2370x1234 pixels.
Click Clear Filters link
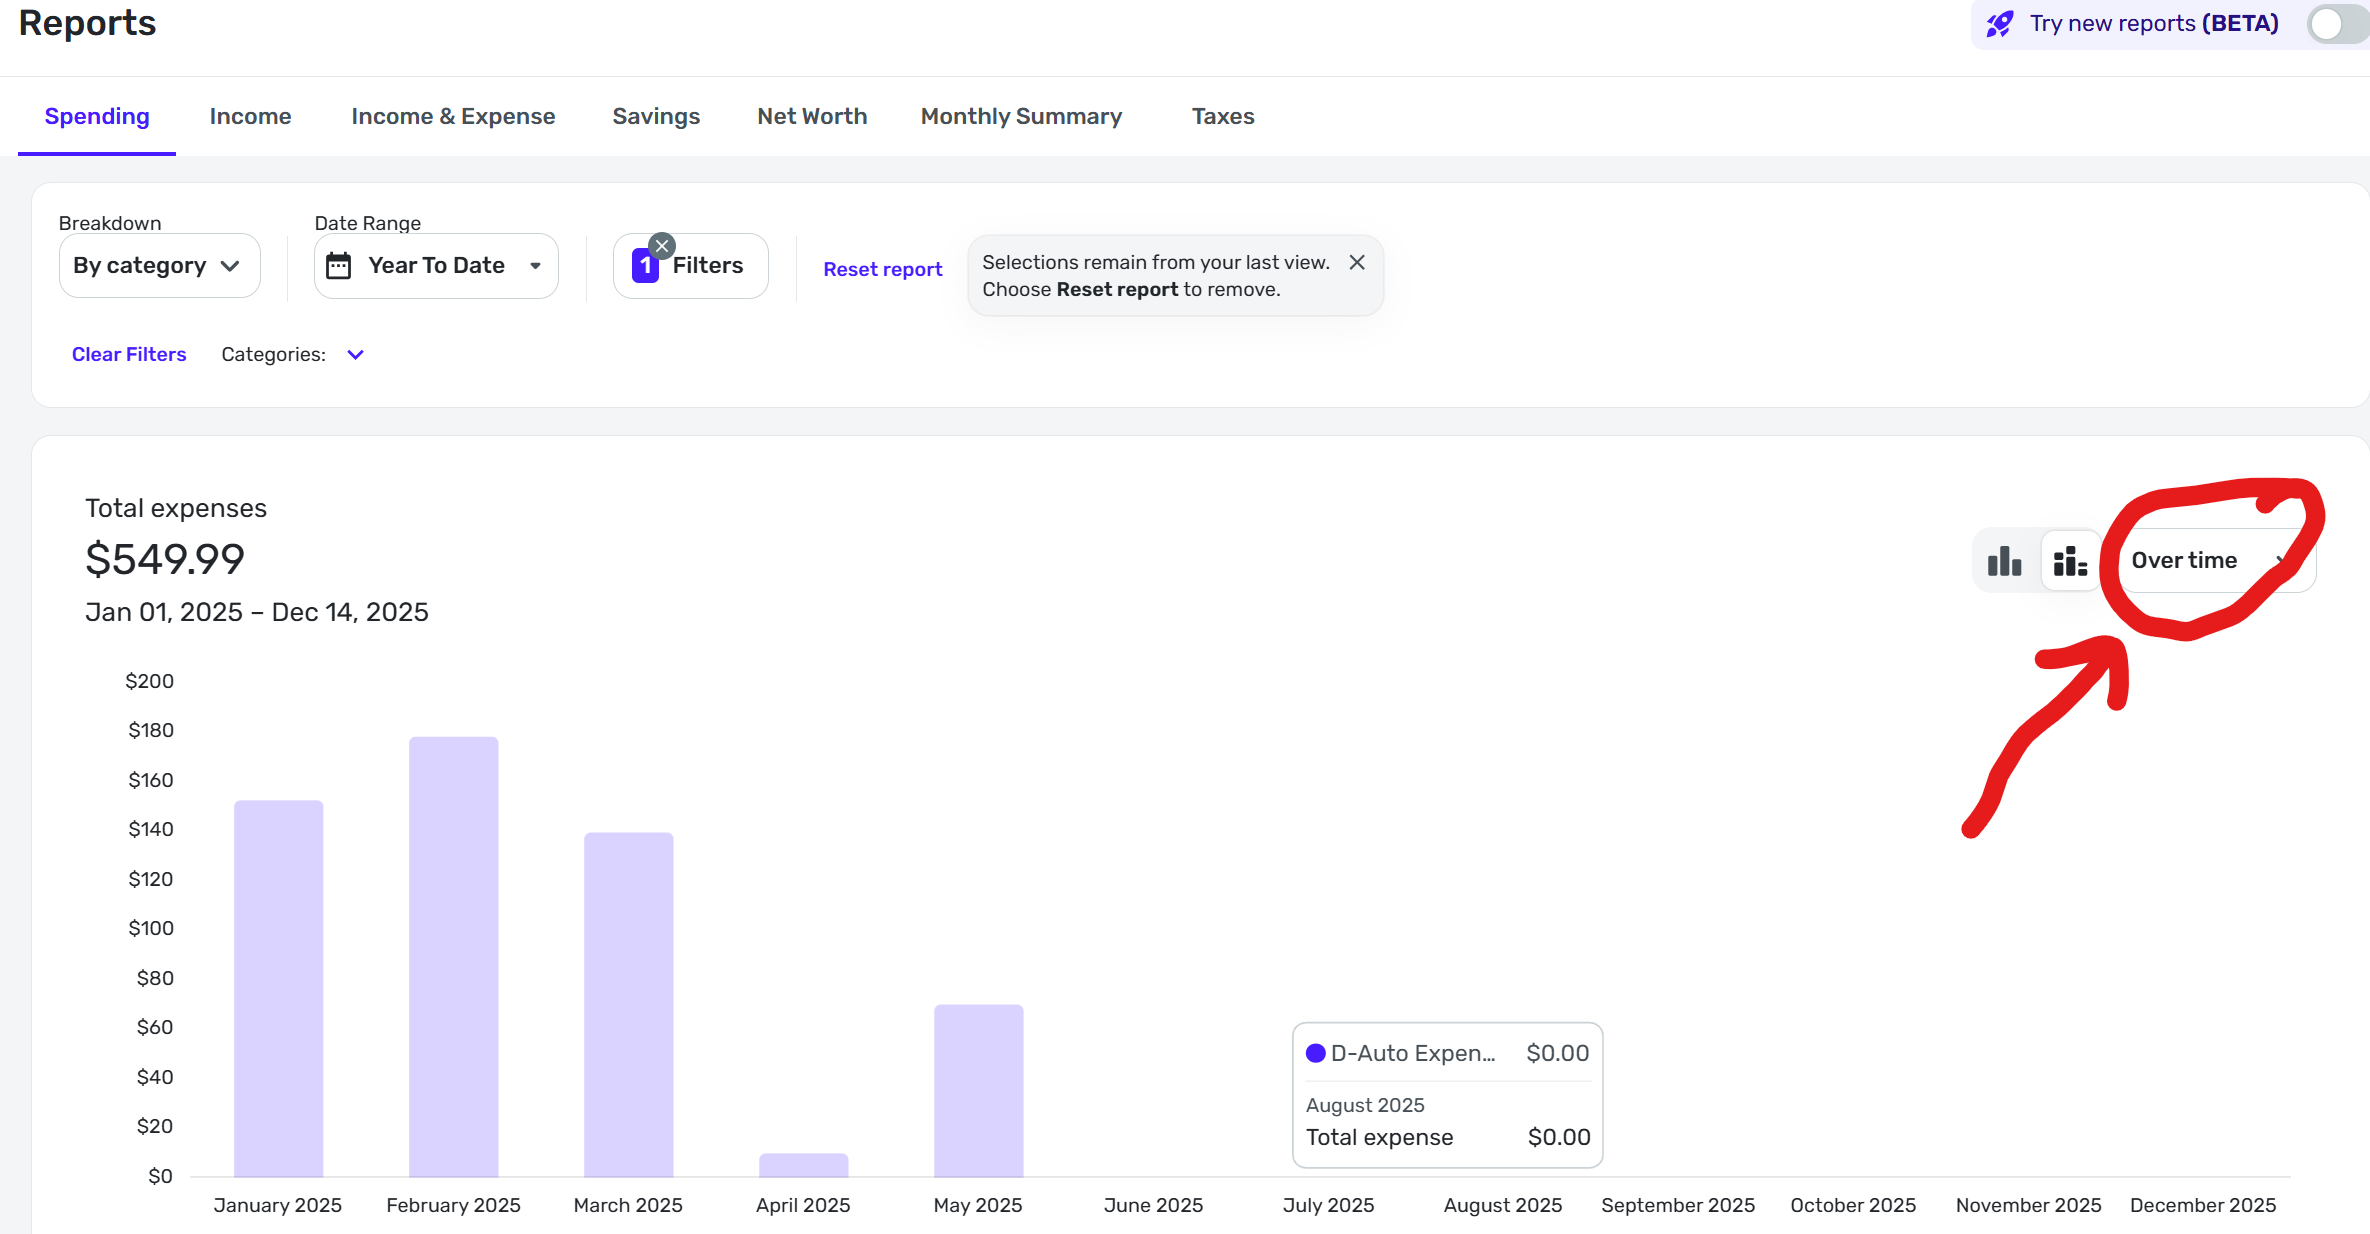tap(129, 355)
